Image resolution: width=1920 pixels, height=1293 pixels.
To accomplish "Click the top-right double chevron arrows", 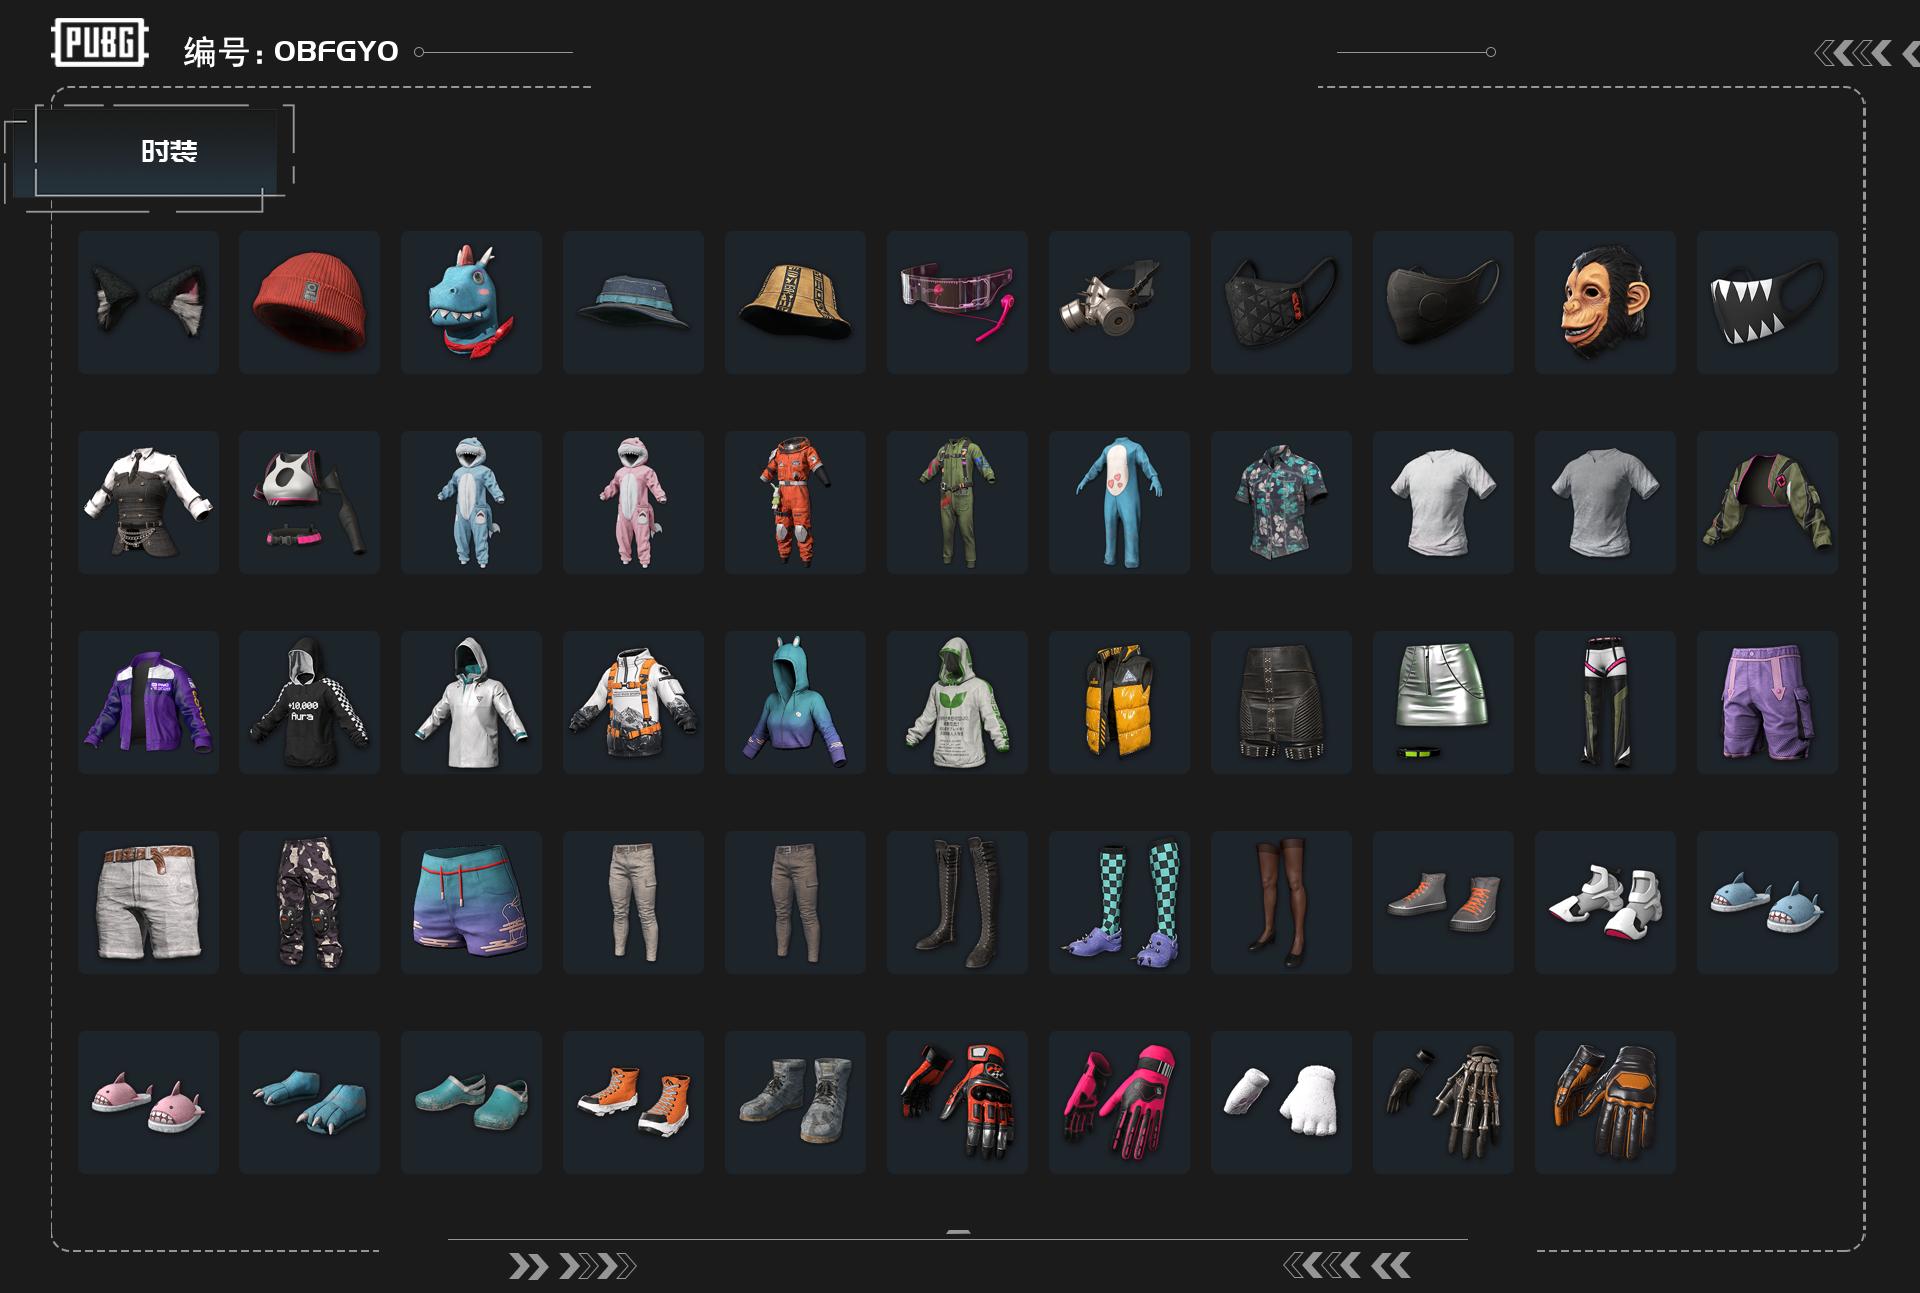I will 1856,53.
